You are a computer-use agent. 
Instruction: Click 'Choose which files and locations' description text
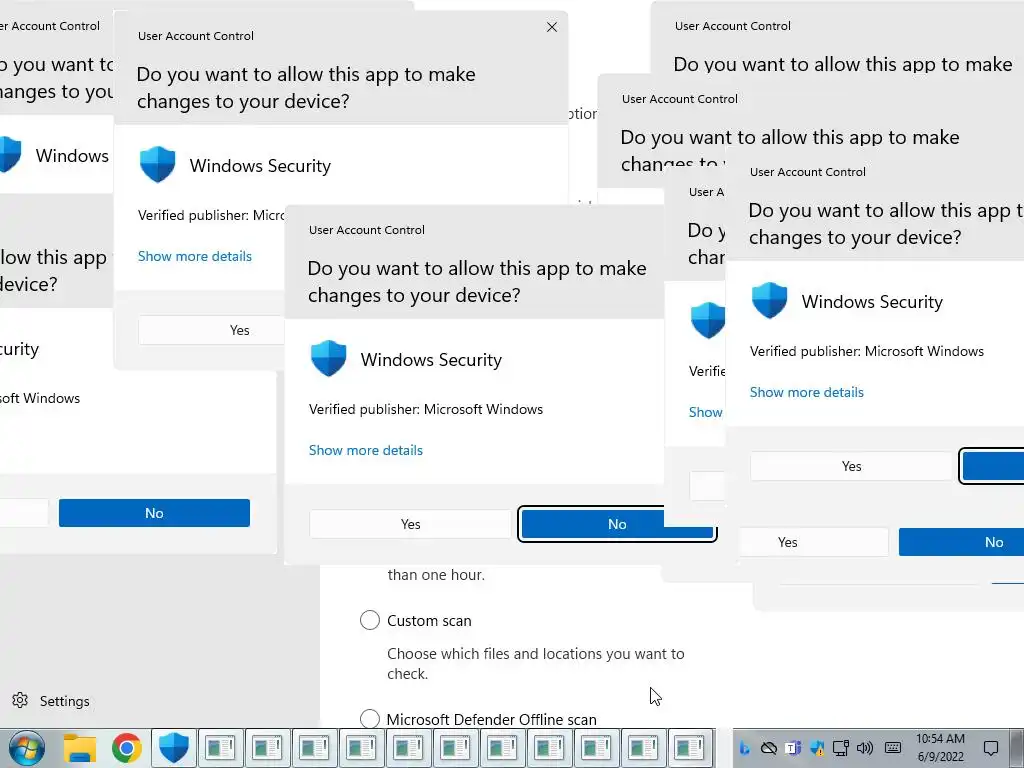coord(536,664)
